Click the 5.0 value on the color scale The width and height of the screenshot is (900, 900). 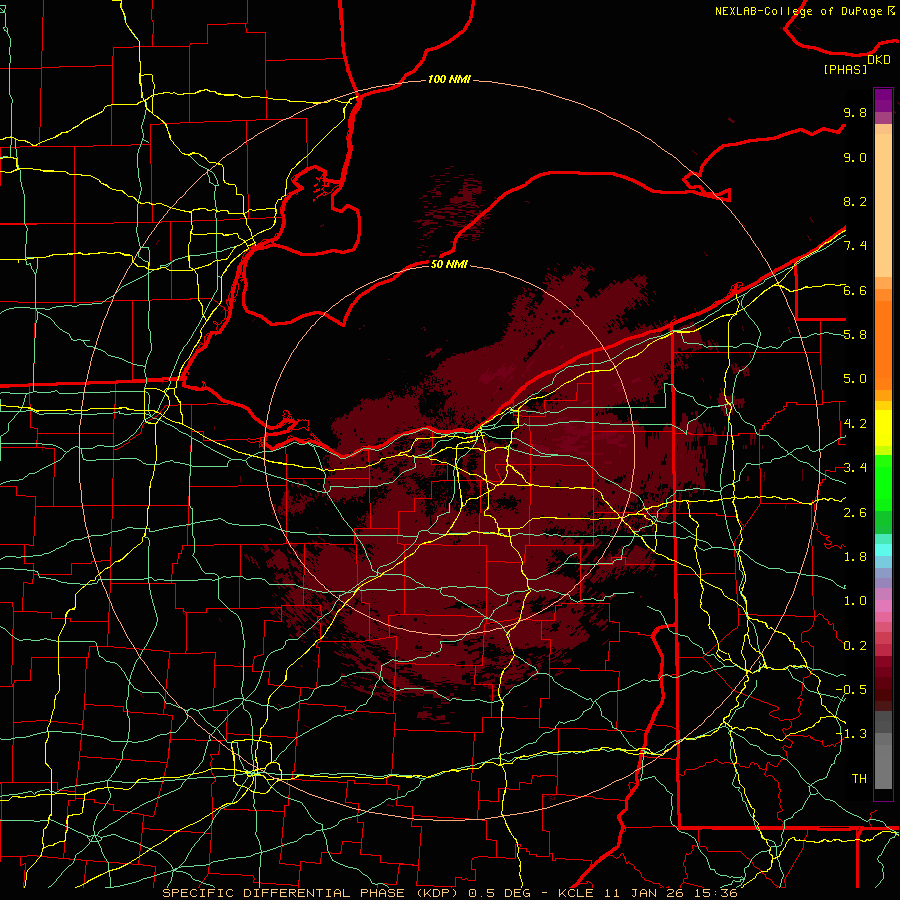(x=855, y=379)
